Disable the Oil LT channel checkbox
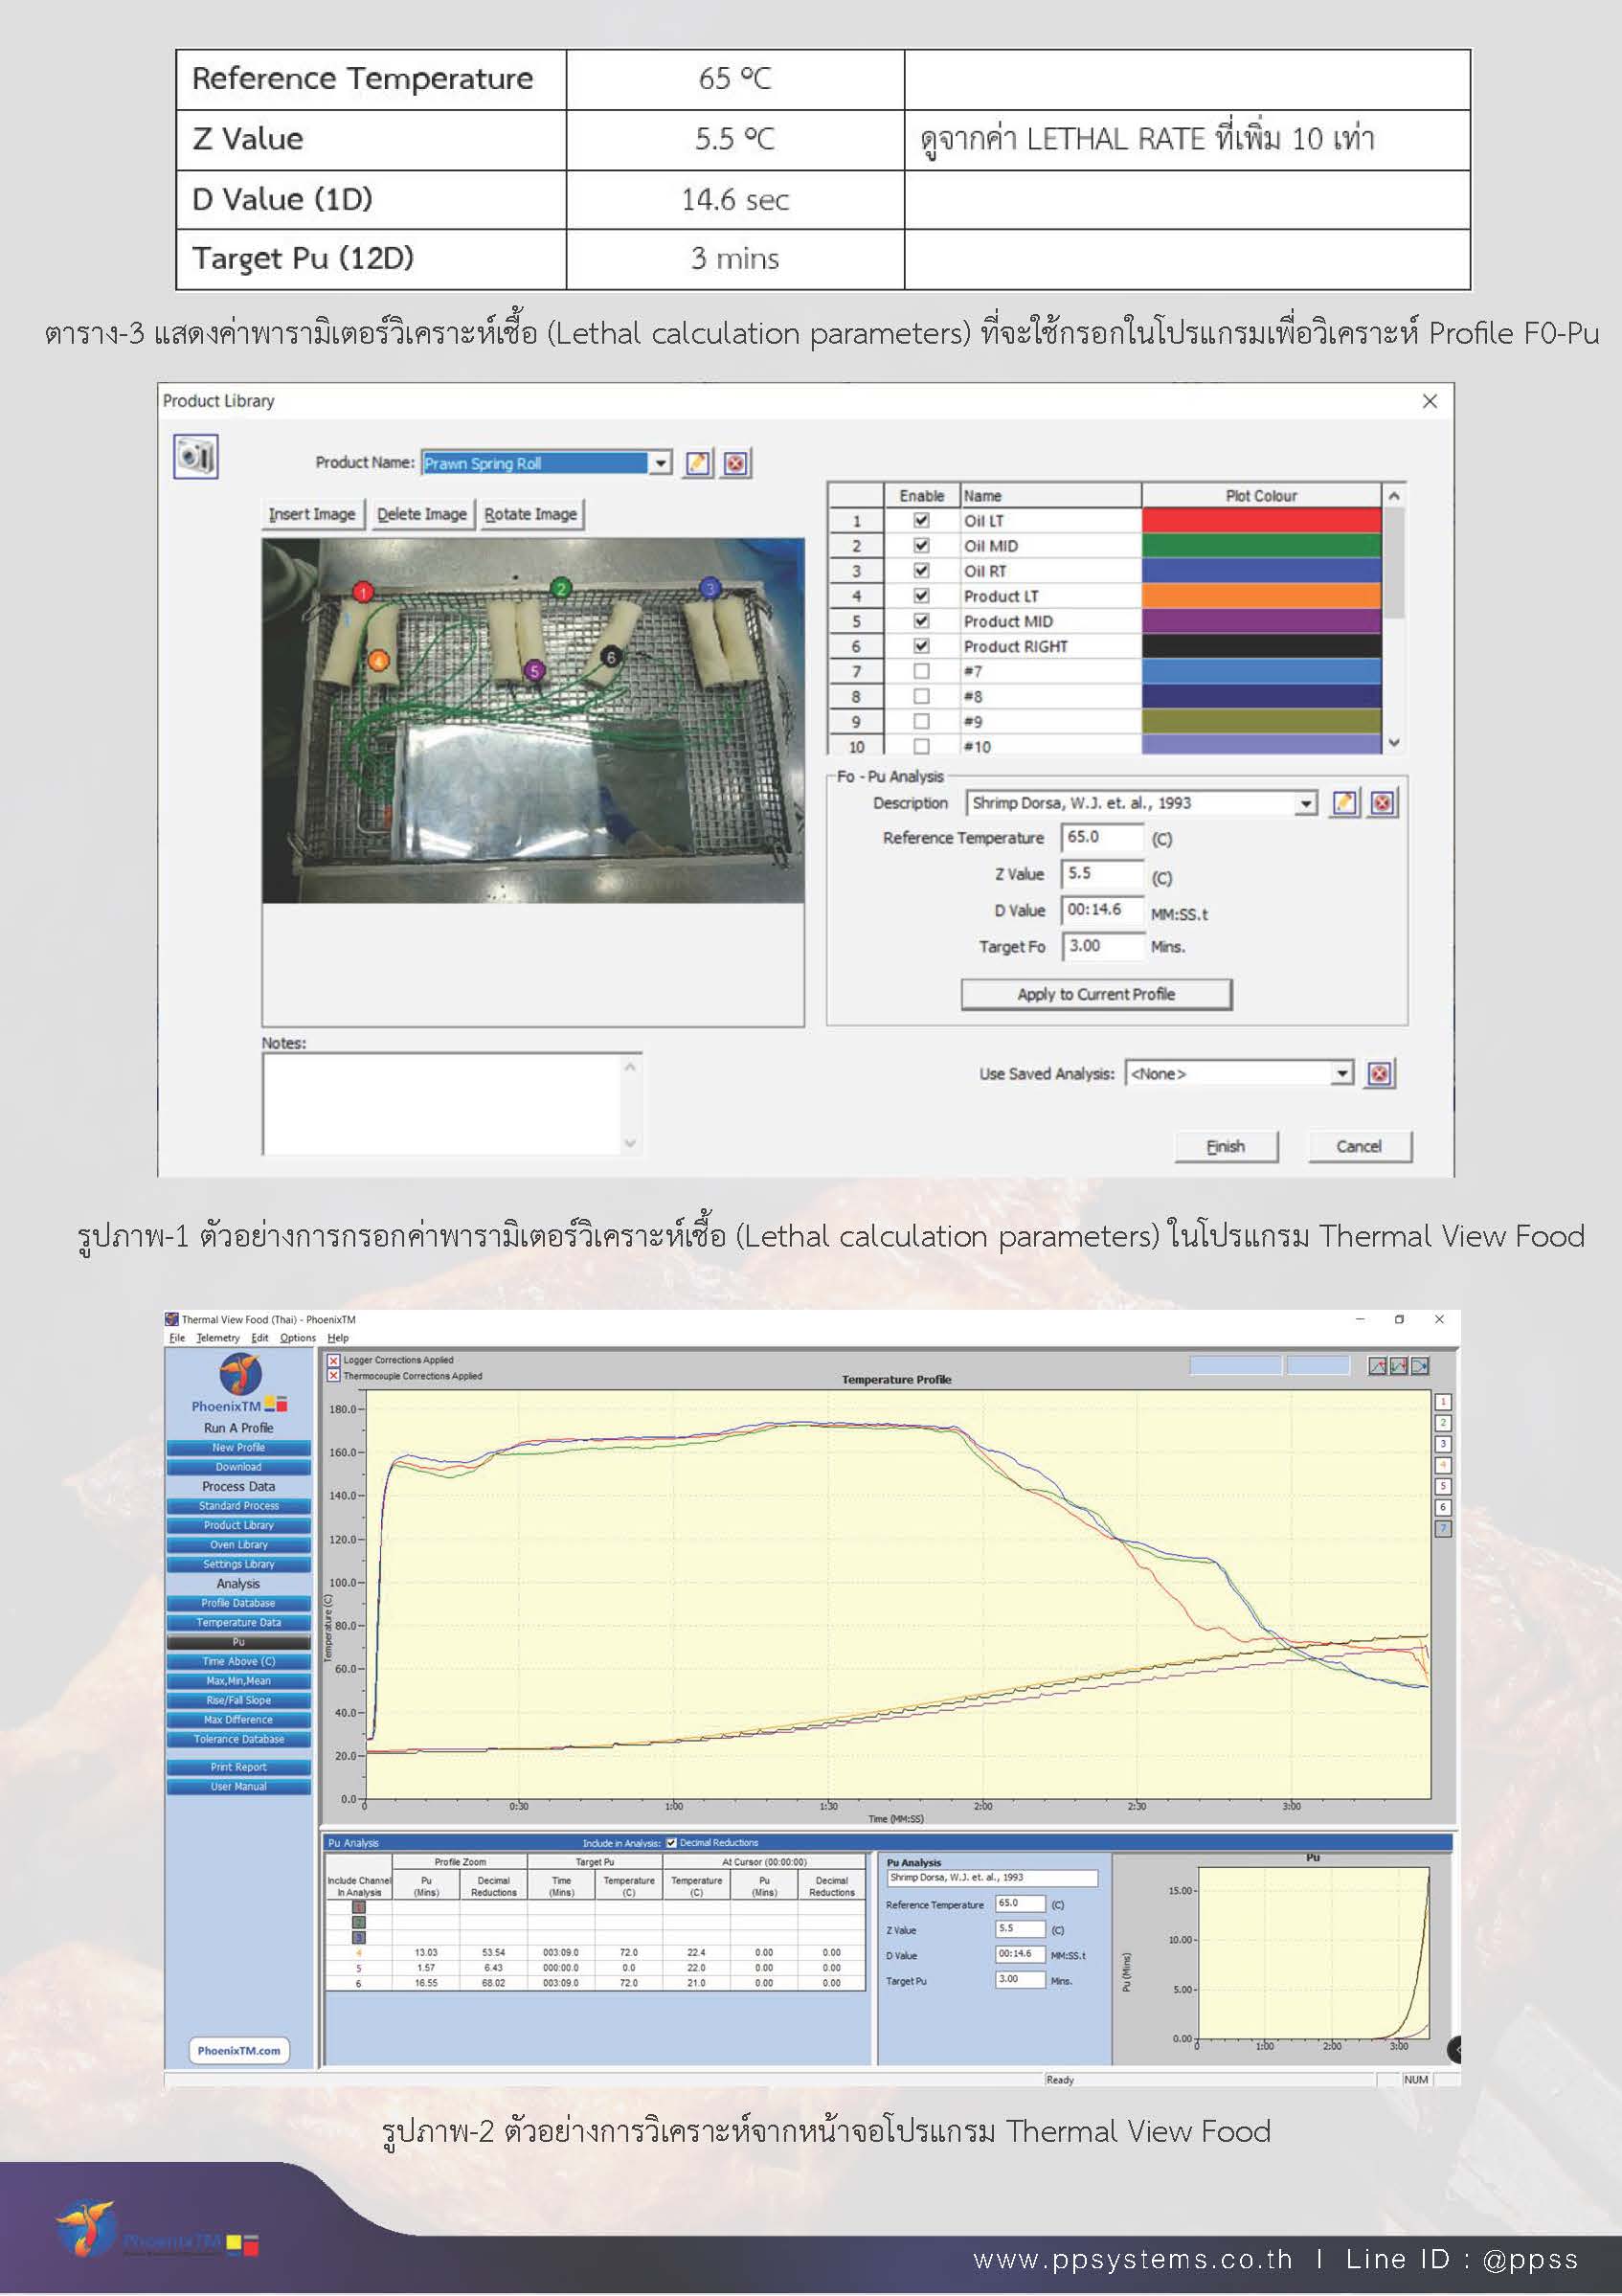The image size is (1622, 2296). [x=922, y=521]
